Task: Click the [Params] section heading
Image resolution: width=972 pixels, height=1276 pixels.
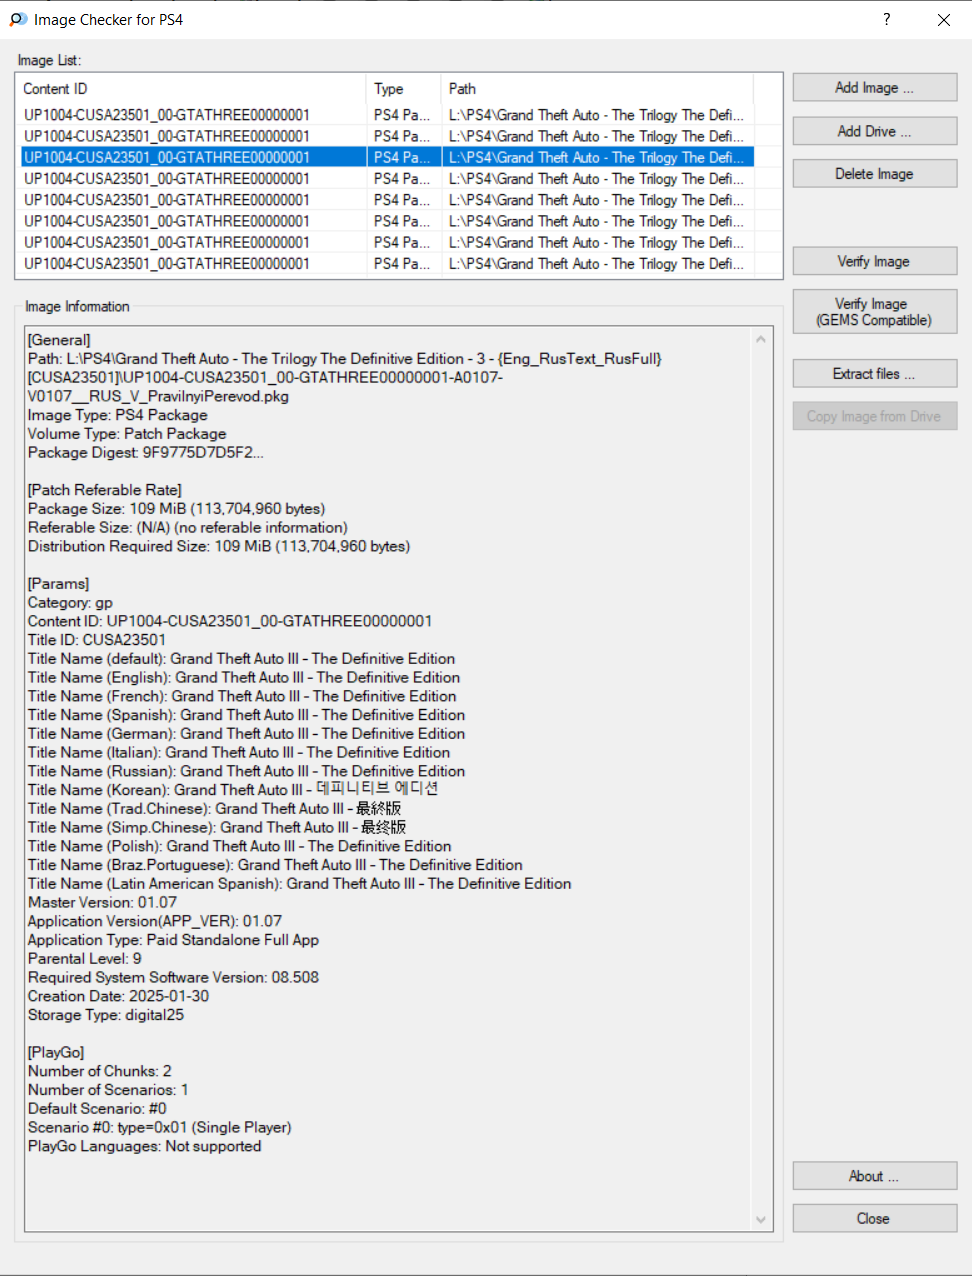Action: click(58, 584)
